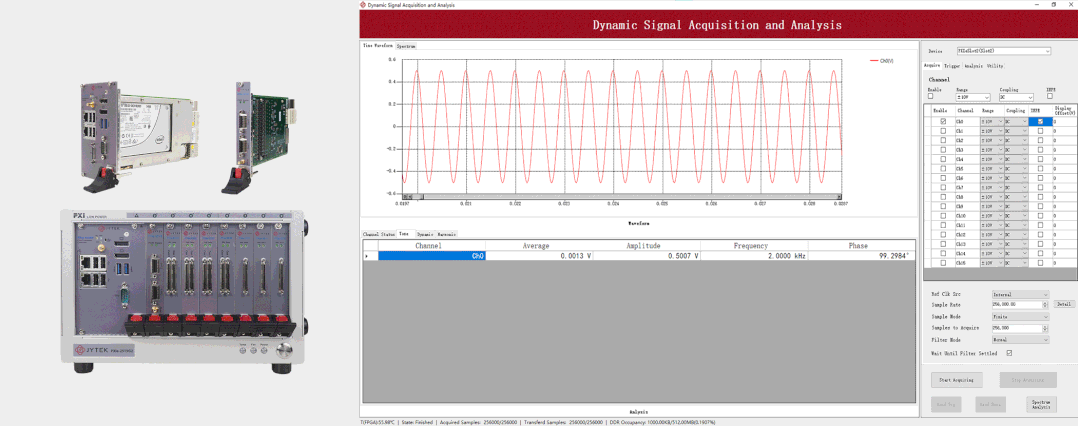This screenshot has width=1078, height=426.
Task: Check IEPE for channel Ch10
Action: click(x=1040, y=216)
